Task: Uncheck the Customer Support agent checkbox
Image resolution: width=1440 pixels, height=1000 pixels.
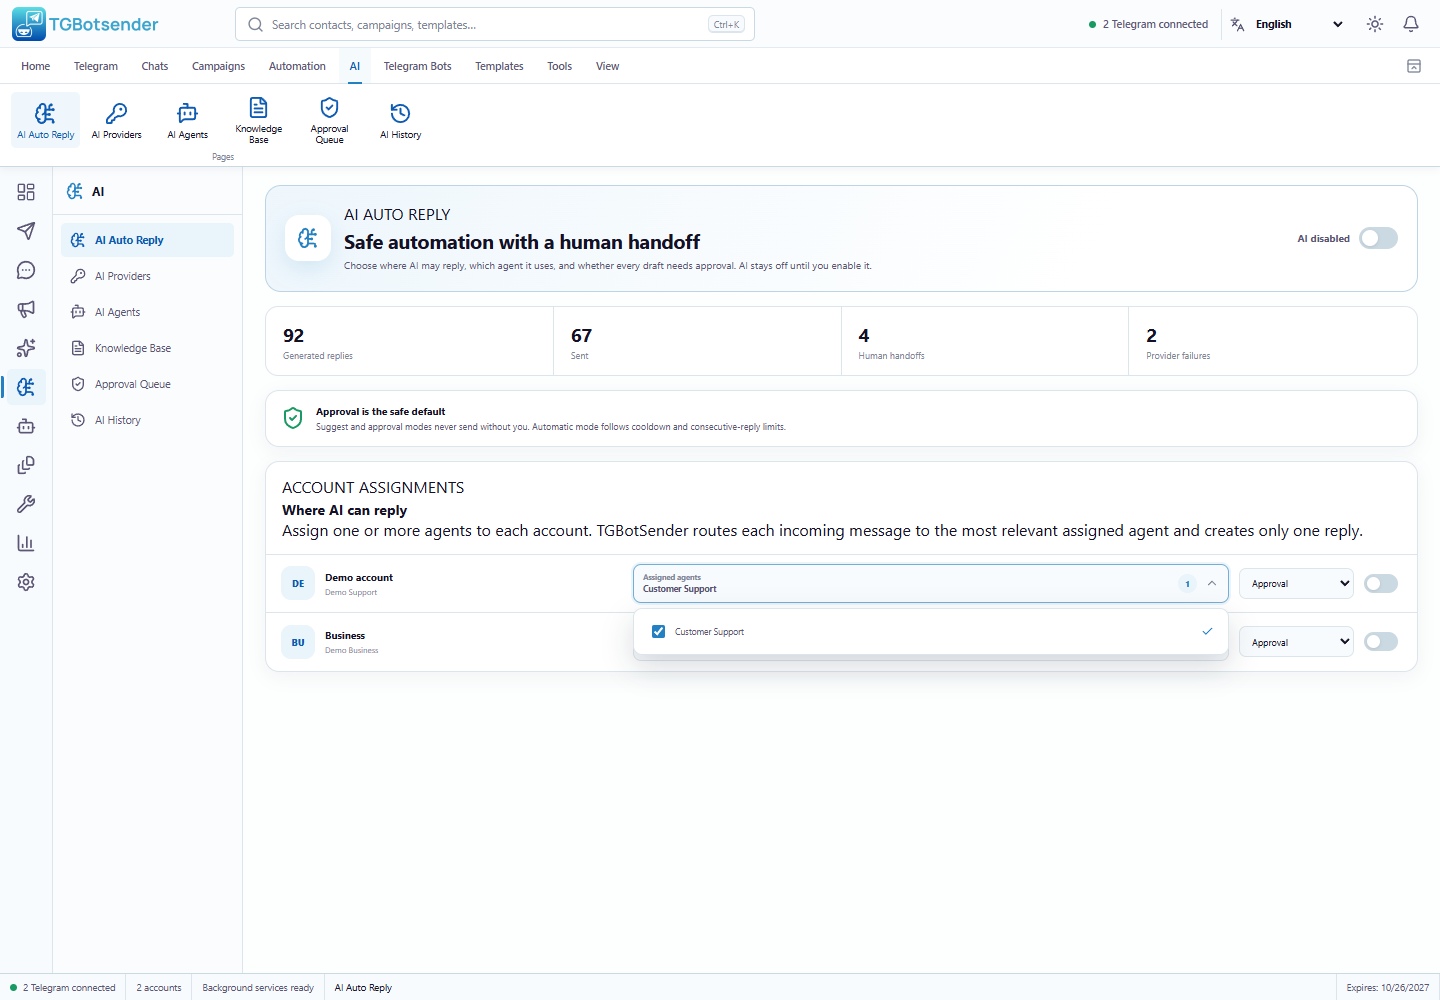Action: (658, 632)
